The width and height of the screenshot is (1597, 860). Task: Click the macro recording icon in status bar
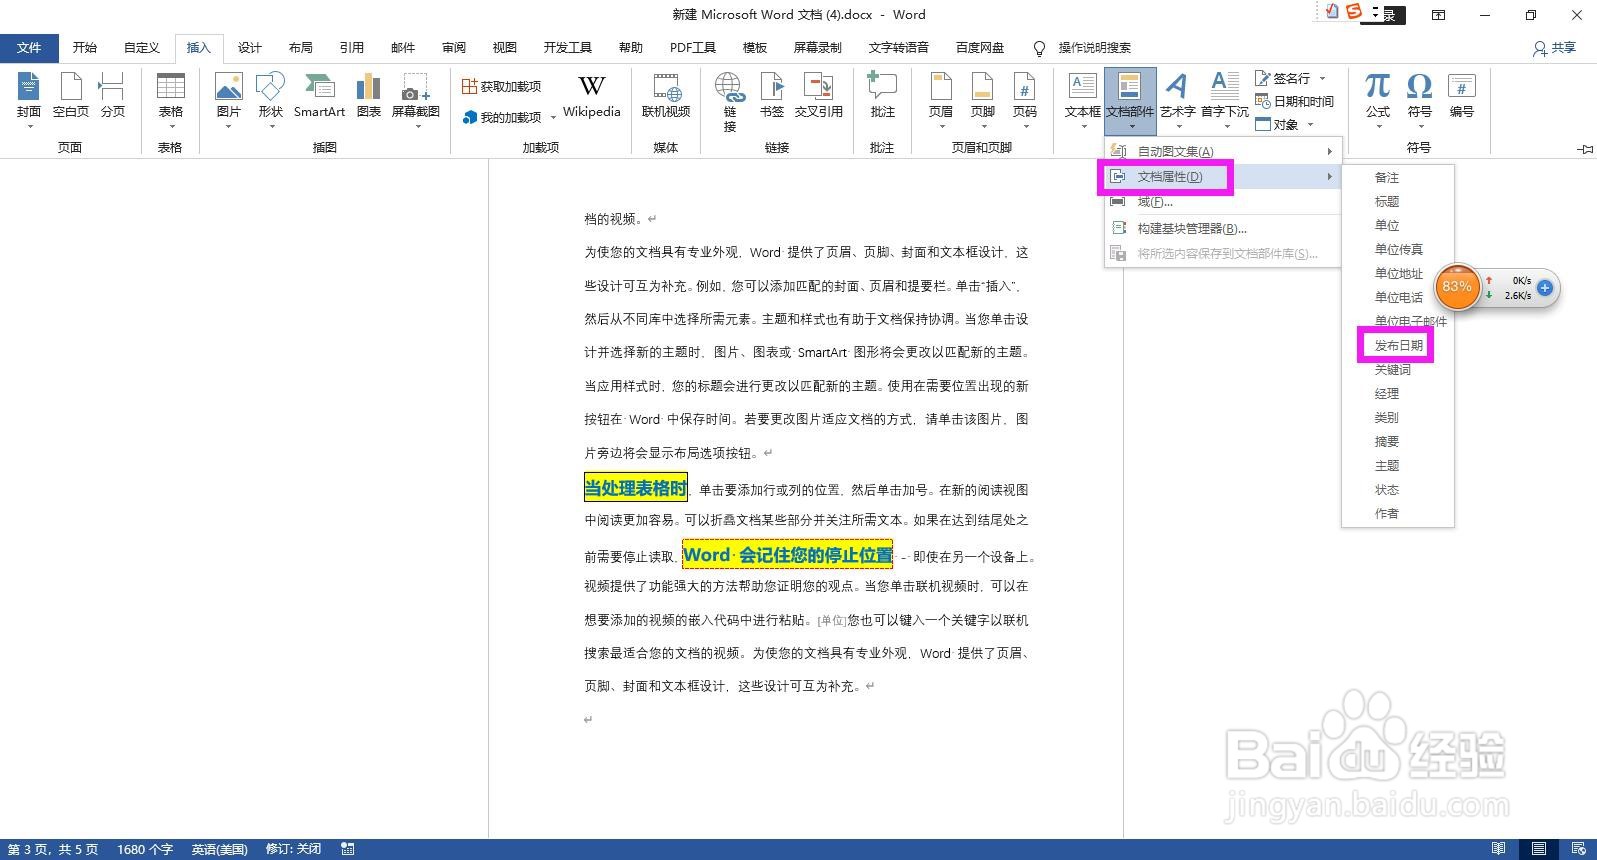(x=348, y=849)
